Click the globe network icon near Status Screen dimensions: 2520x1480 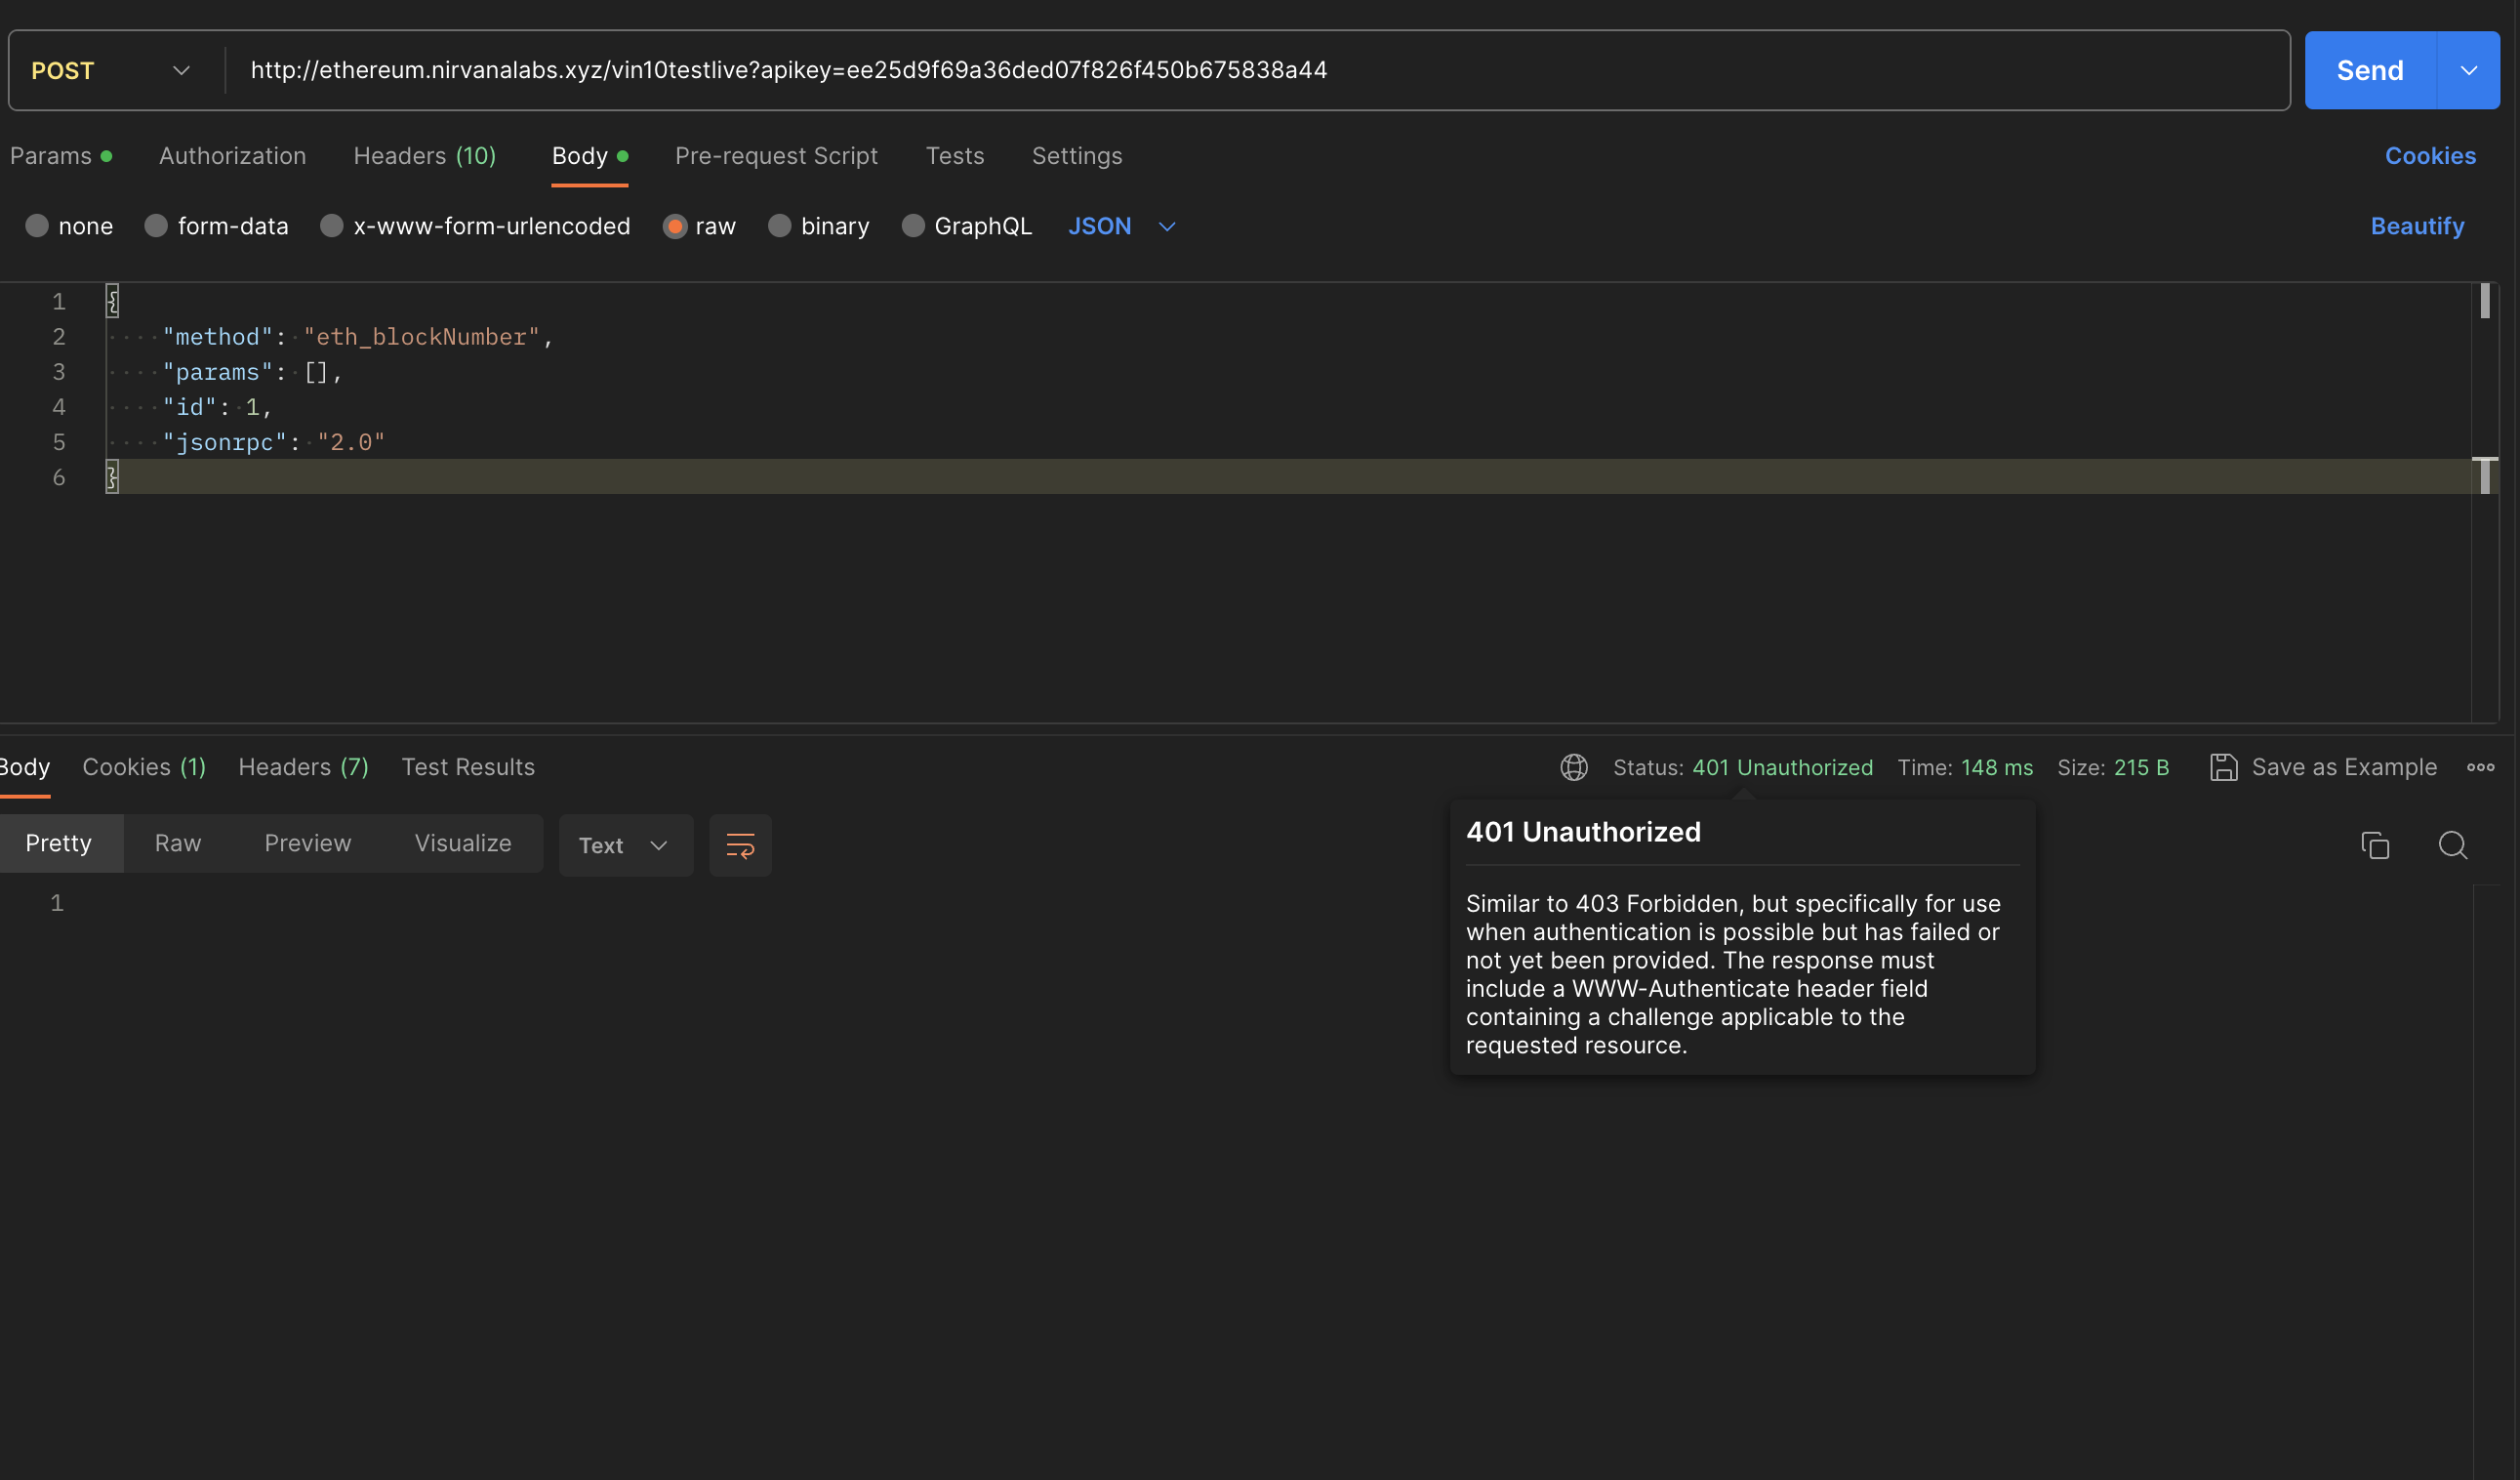[1574, 767]
